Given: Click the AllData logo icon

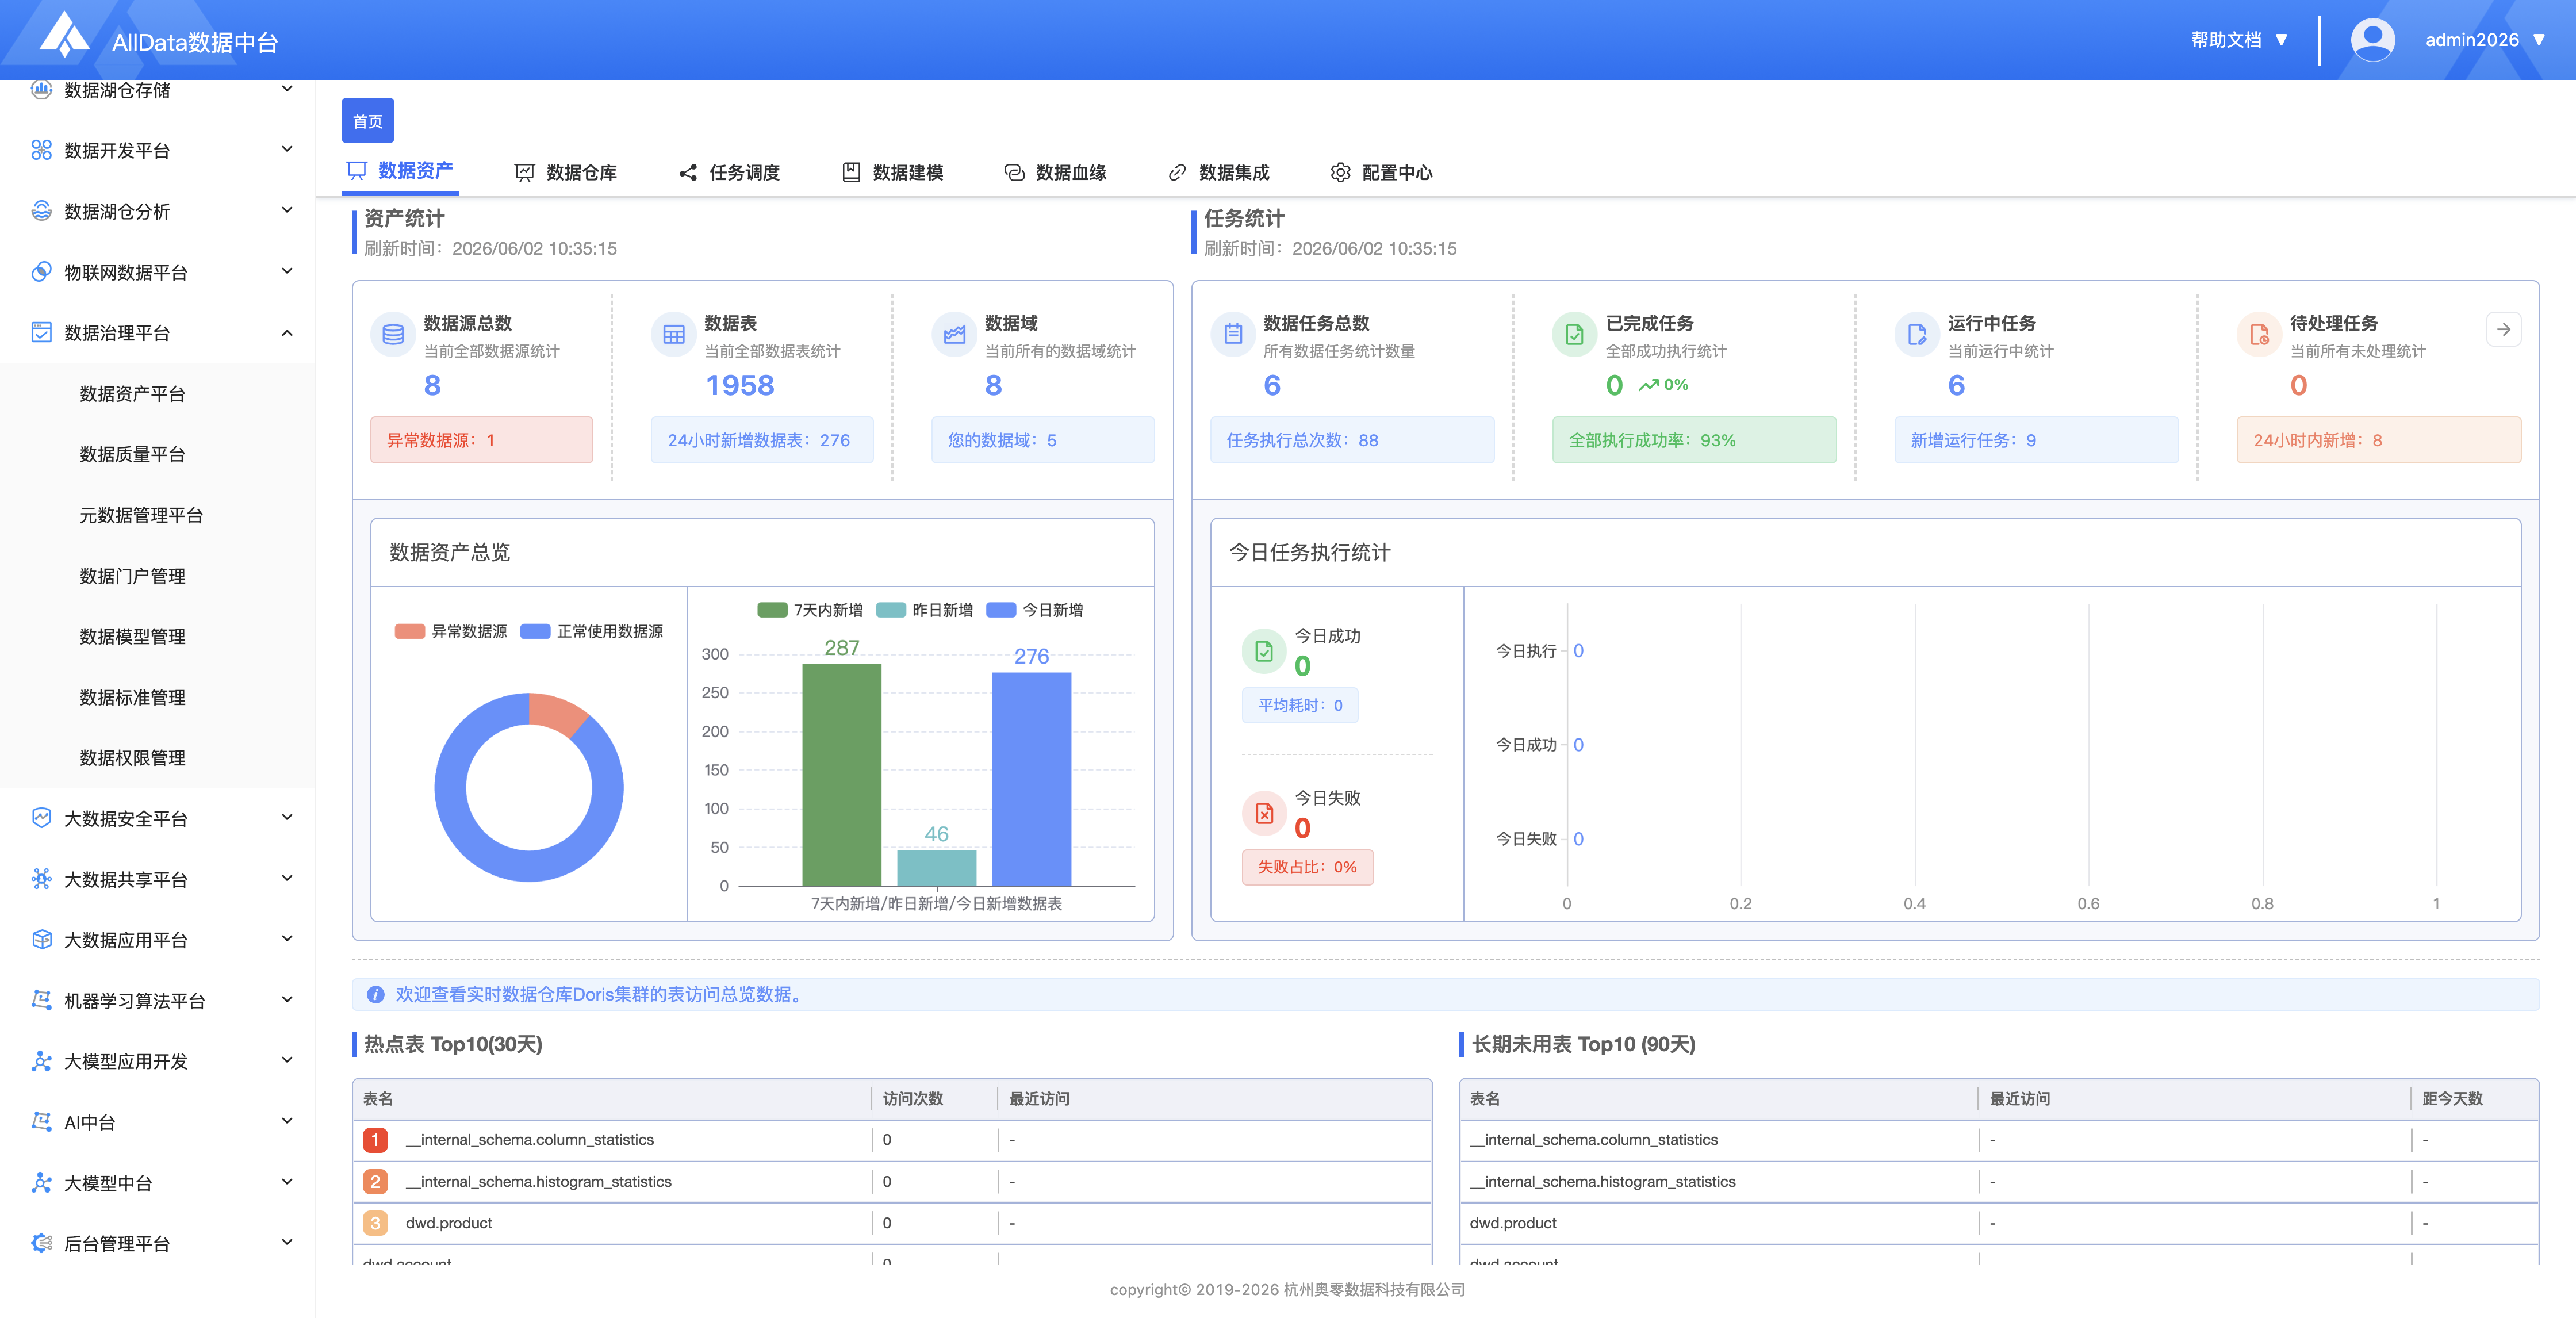Looking at the screenshot, I should [65, 35].
